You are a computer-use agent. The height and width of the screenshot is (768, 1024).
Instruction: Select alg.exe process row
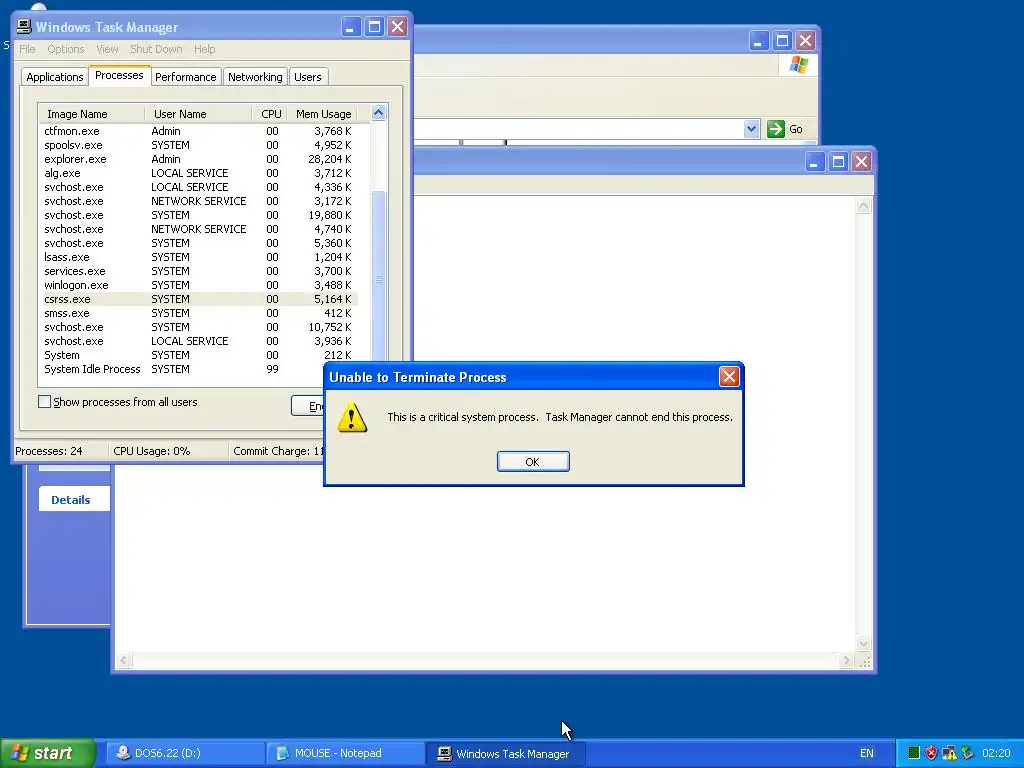click(198, 173)
